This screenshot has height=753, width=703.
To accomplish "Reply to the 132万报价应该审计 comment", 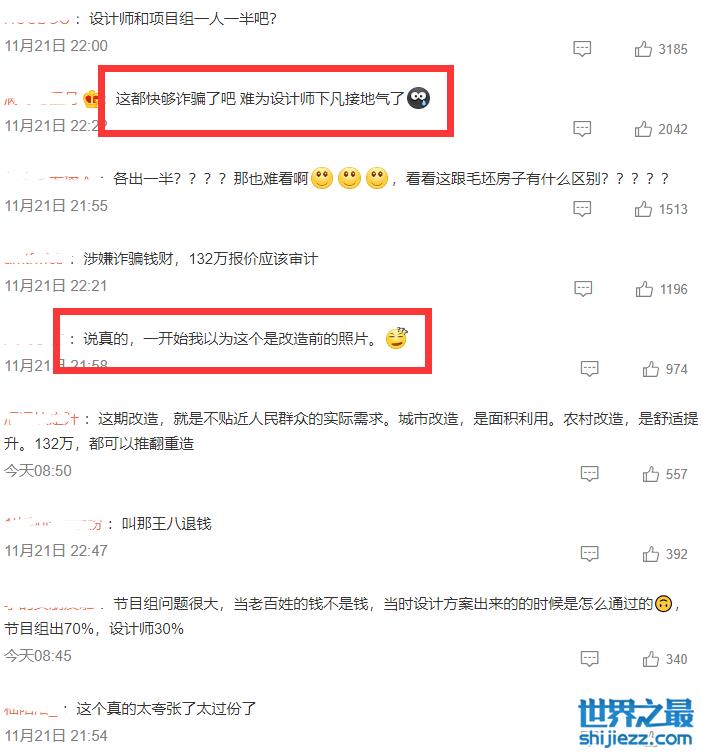I will click(x=583, y=289).
